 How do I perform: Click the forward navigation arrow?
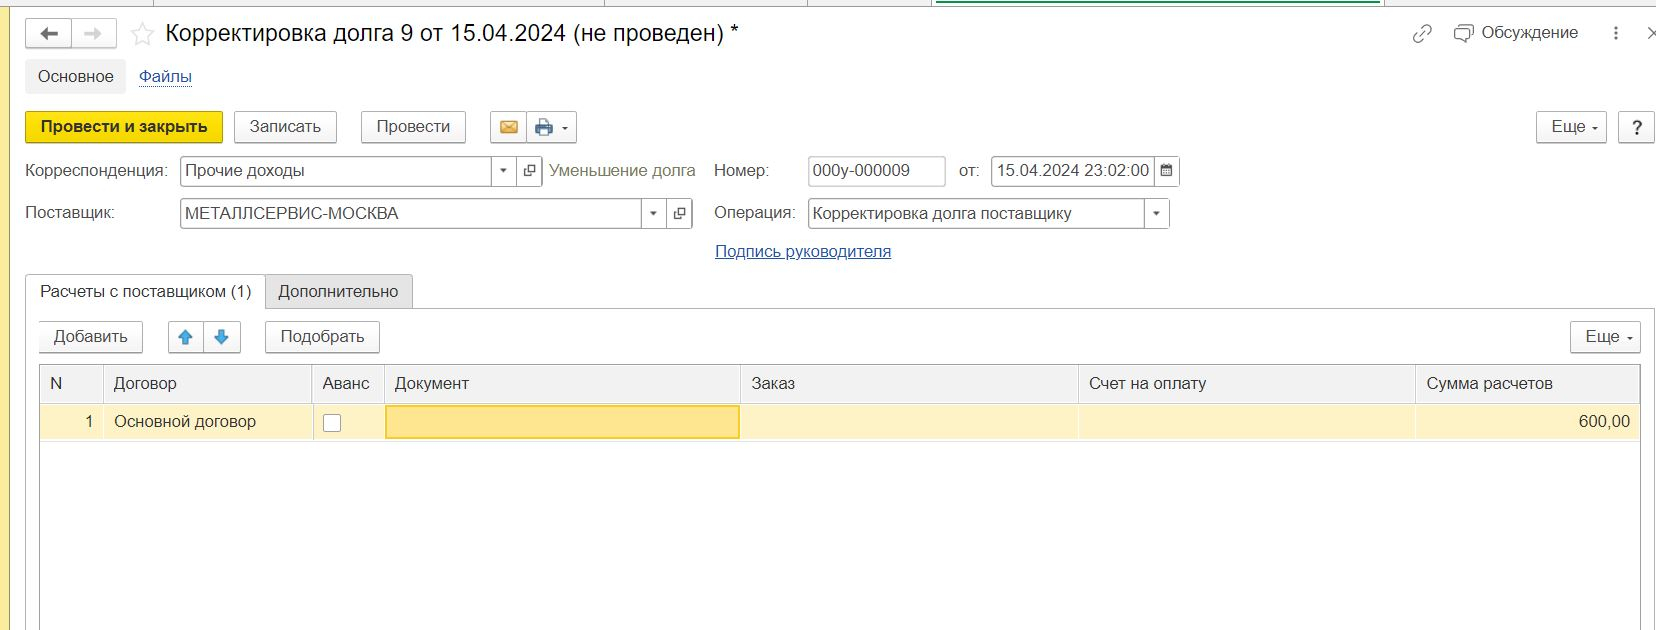click(93, 34)
